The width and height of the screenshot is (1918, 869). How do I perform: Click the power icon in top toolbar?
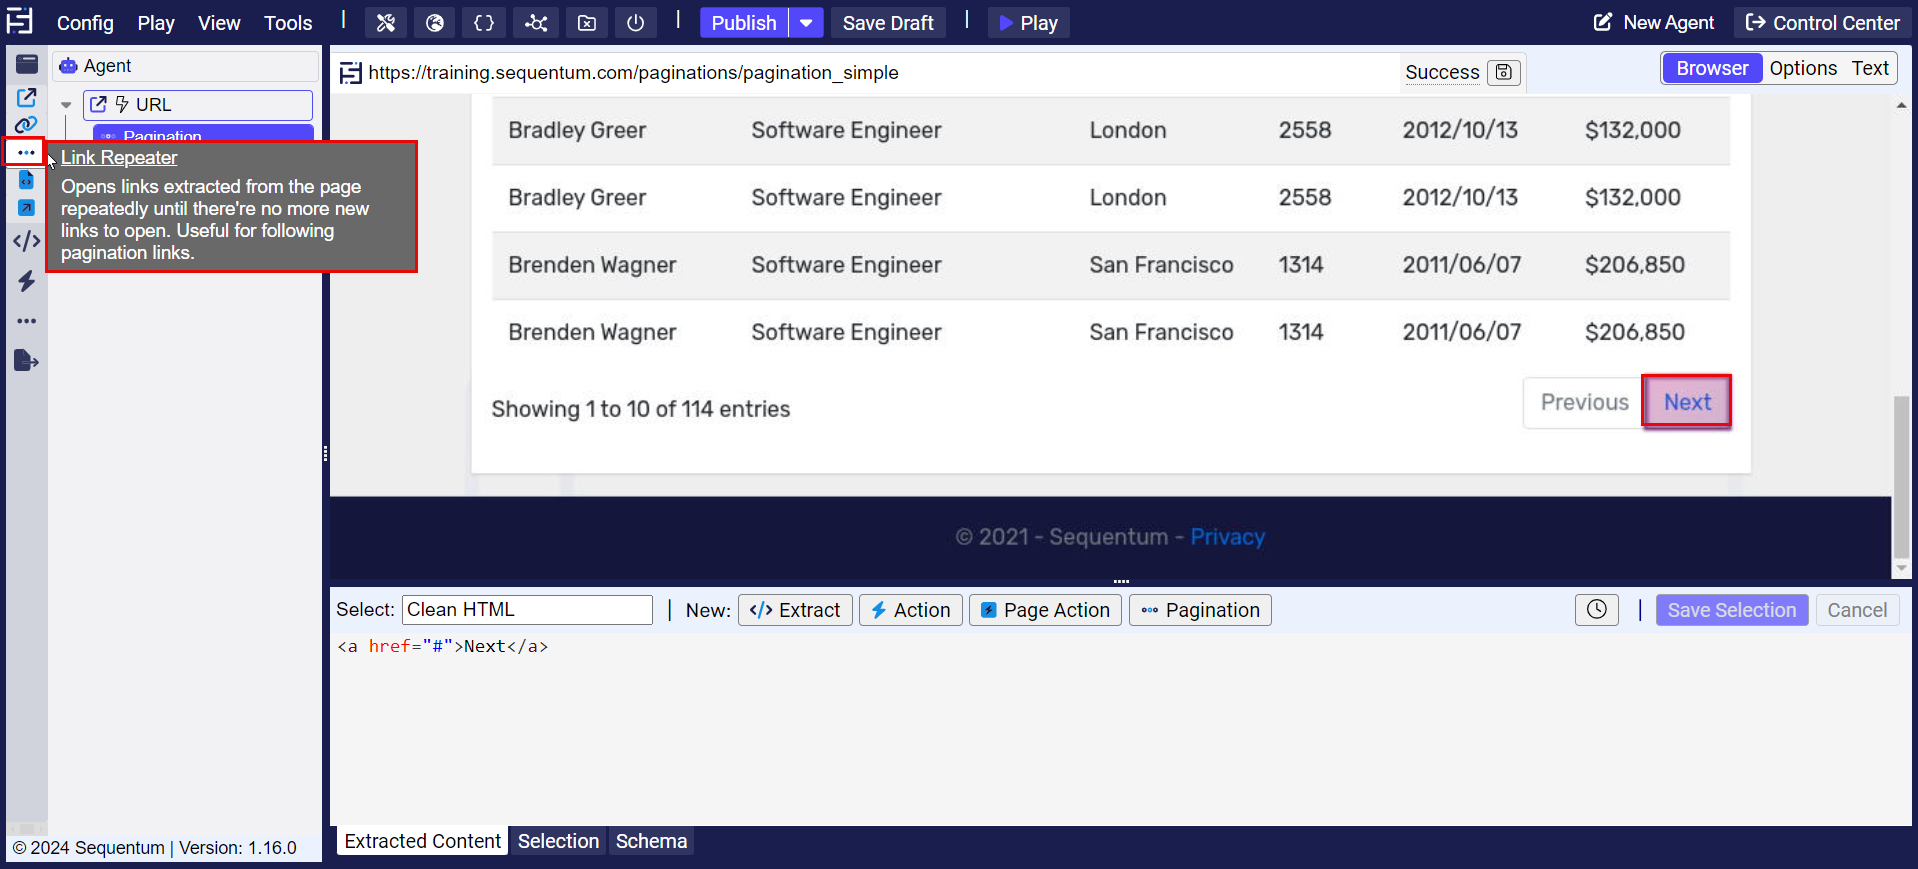click(635, 23)
